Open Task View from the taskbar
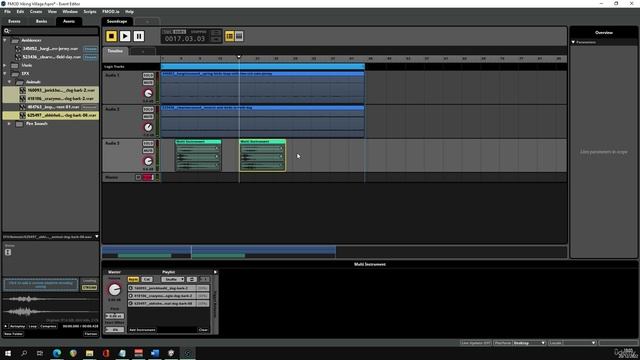Screen dimensions: 640x360 40,353
